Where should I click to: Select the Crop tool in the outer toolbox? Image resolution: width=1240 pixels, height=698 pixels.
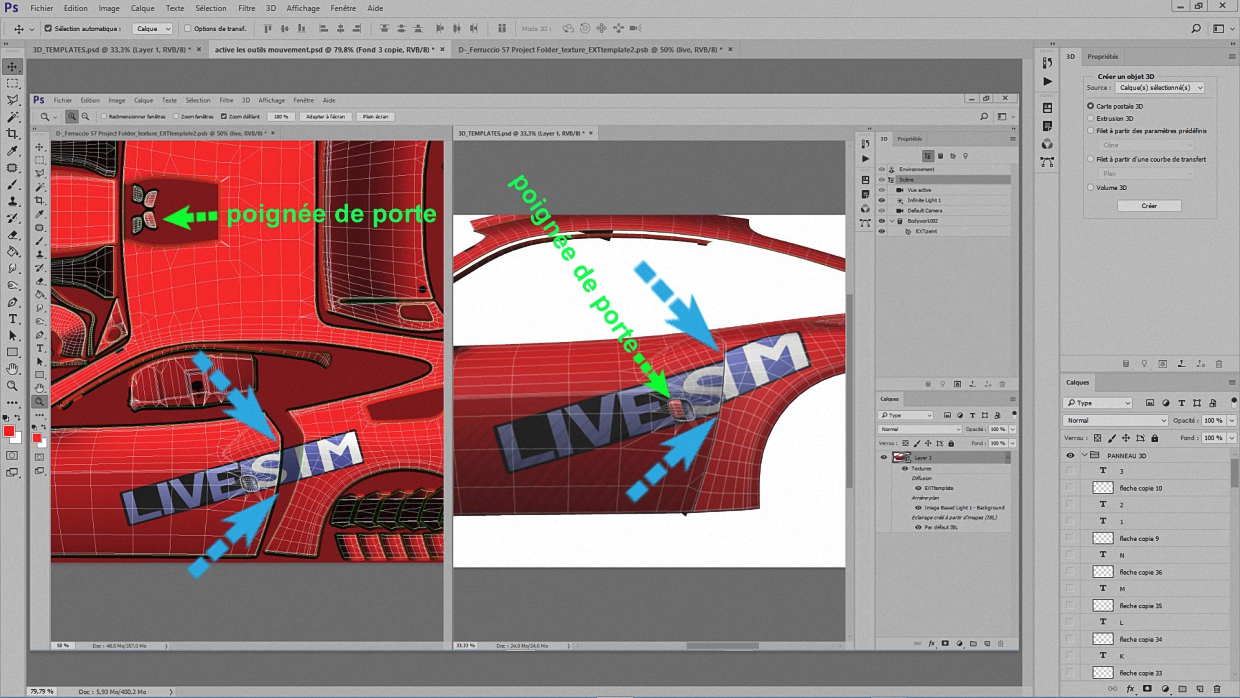coord(13,134)
